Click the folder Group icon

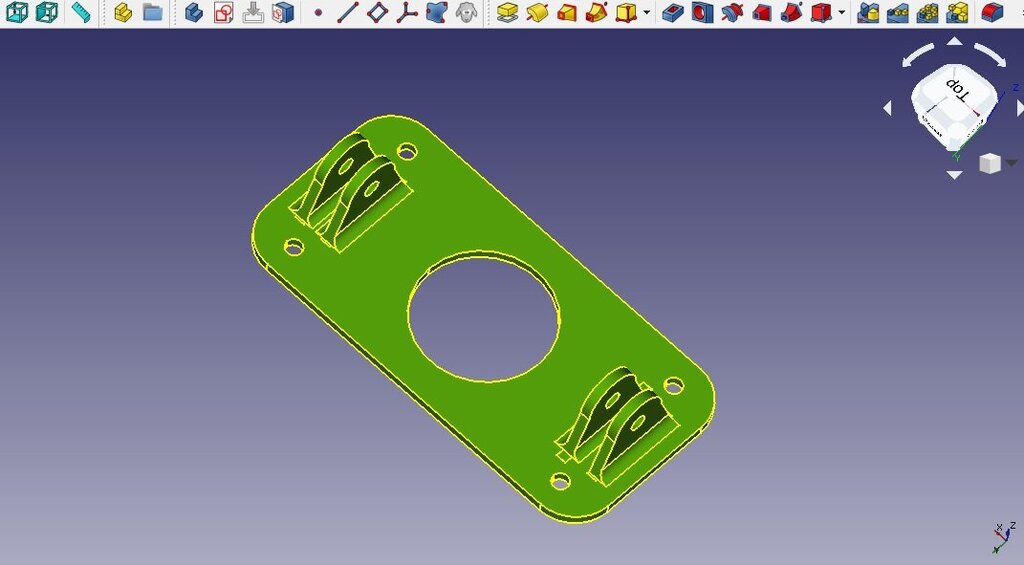pyautogui.click(x=152, y=13)
